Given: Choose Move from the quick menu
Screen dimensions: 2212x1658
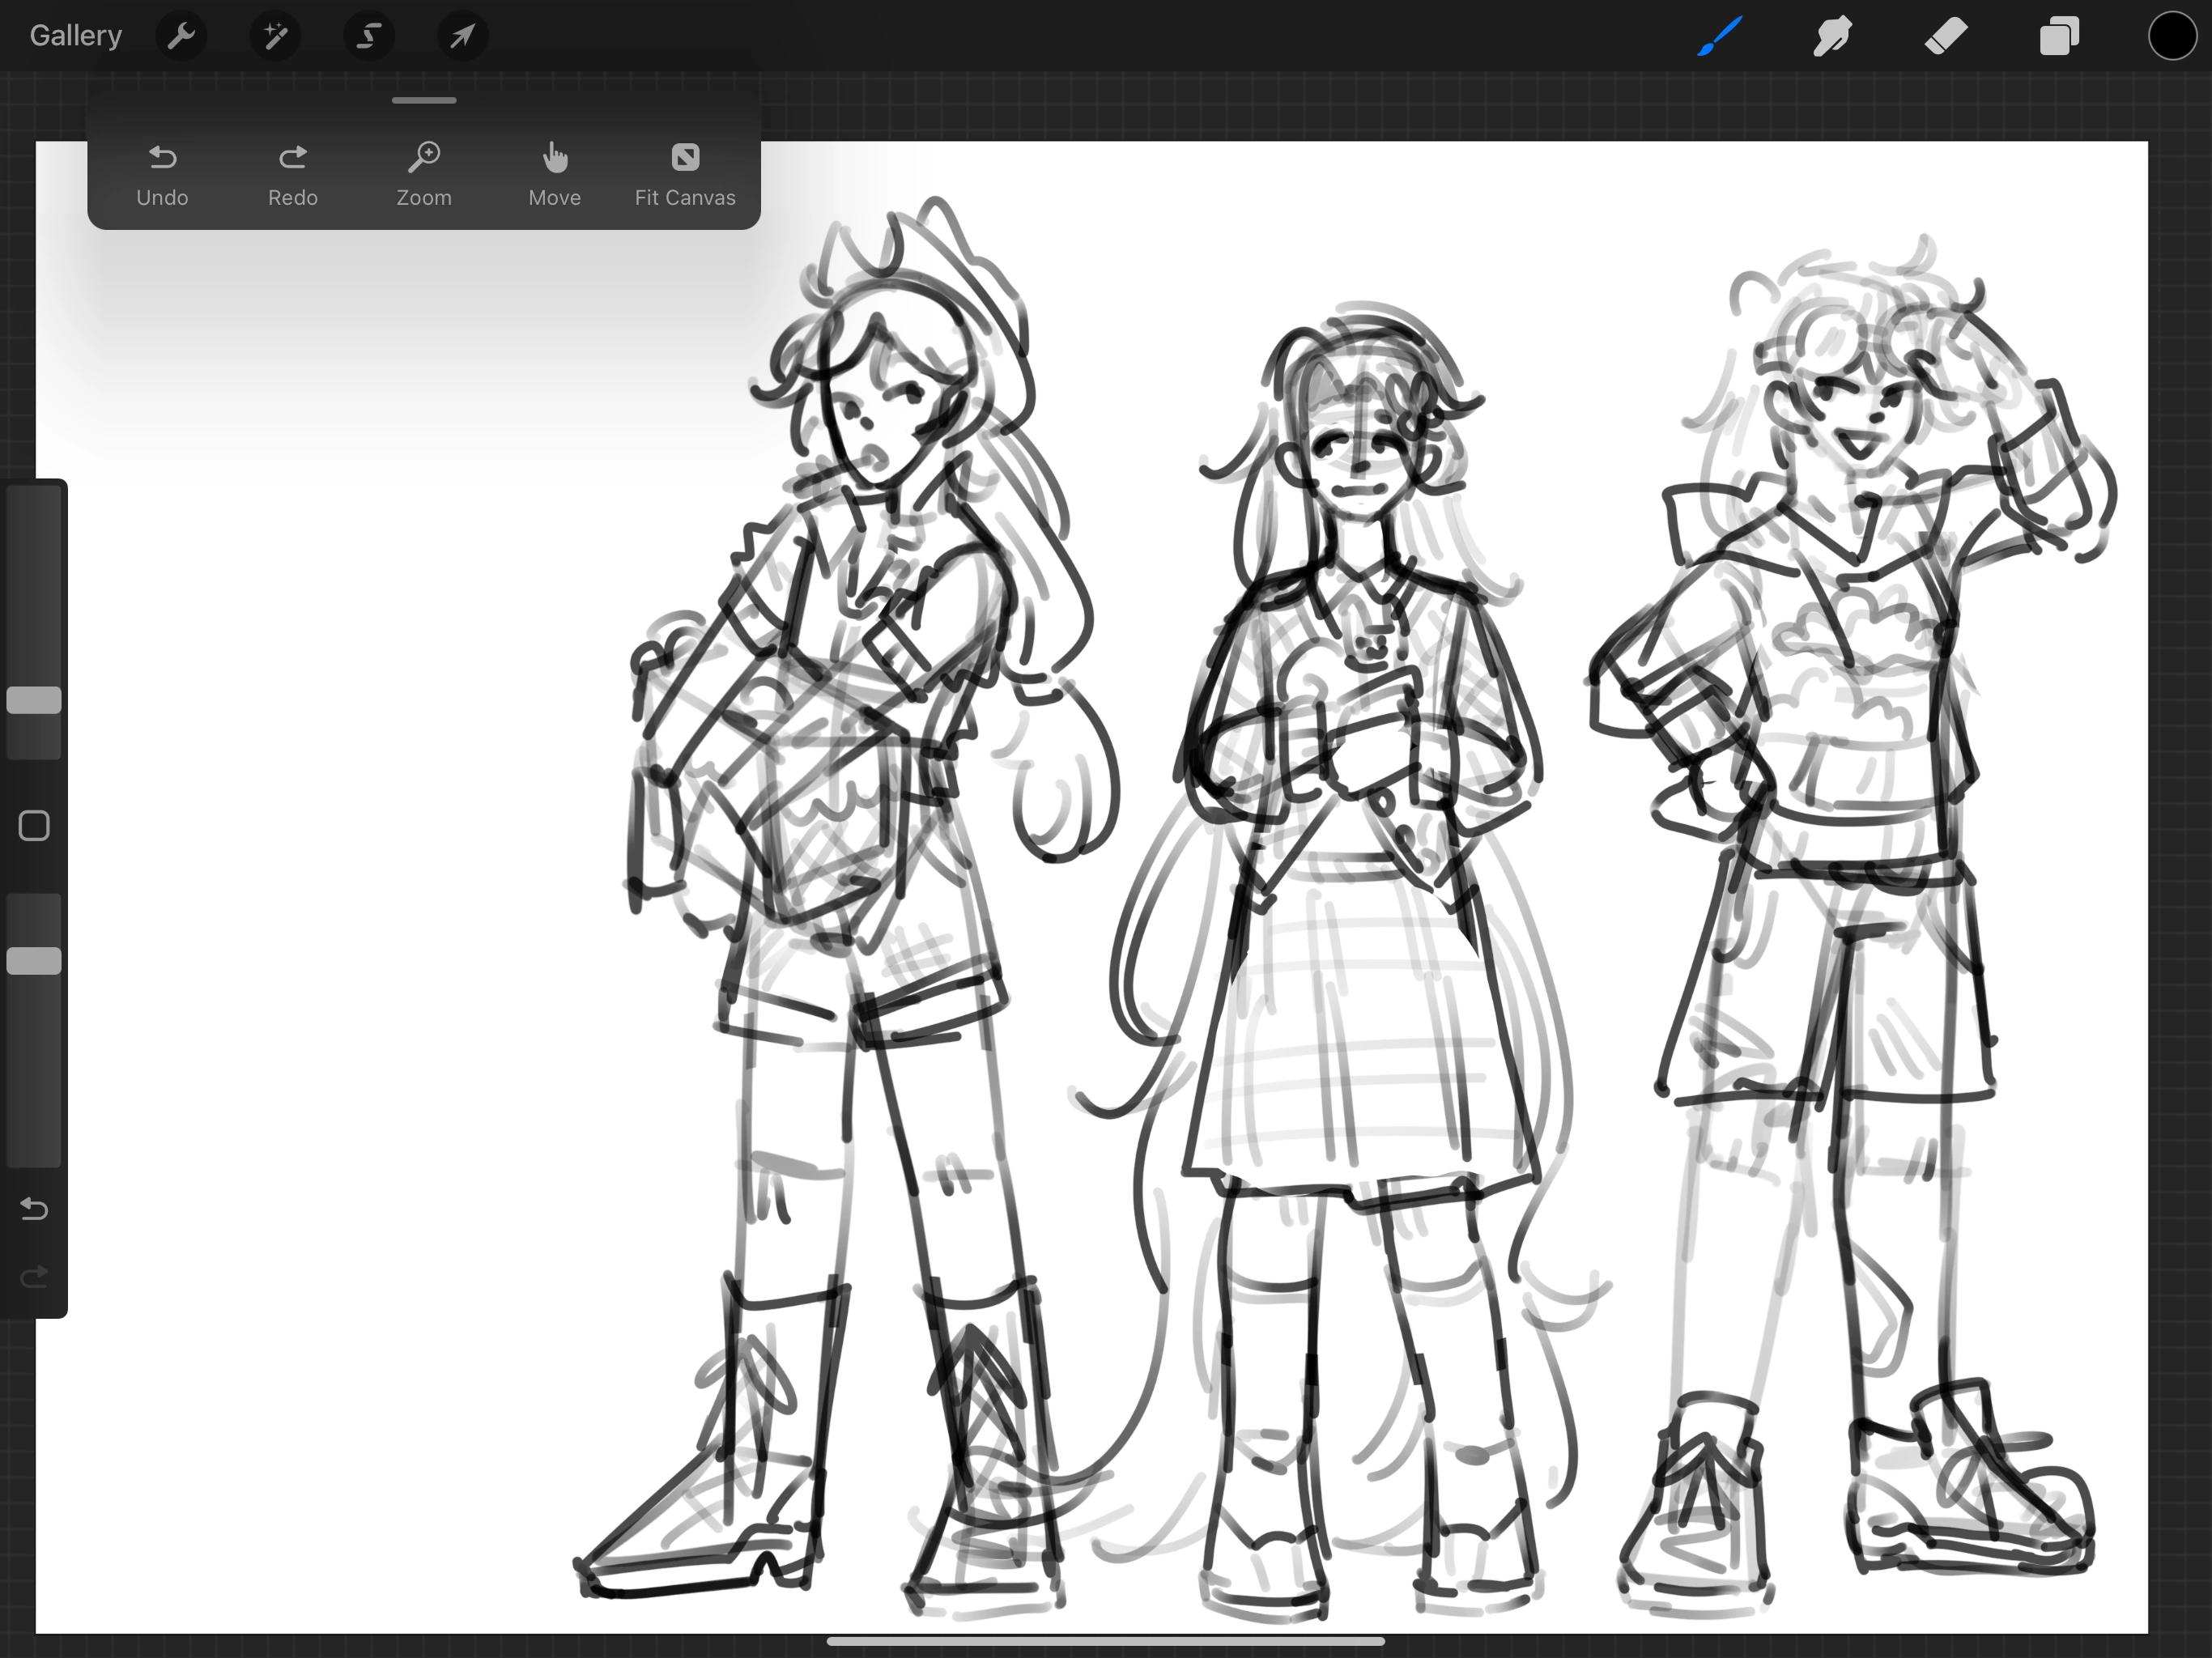Looking at the screenshot, I should (x=555, y=175).
